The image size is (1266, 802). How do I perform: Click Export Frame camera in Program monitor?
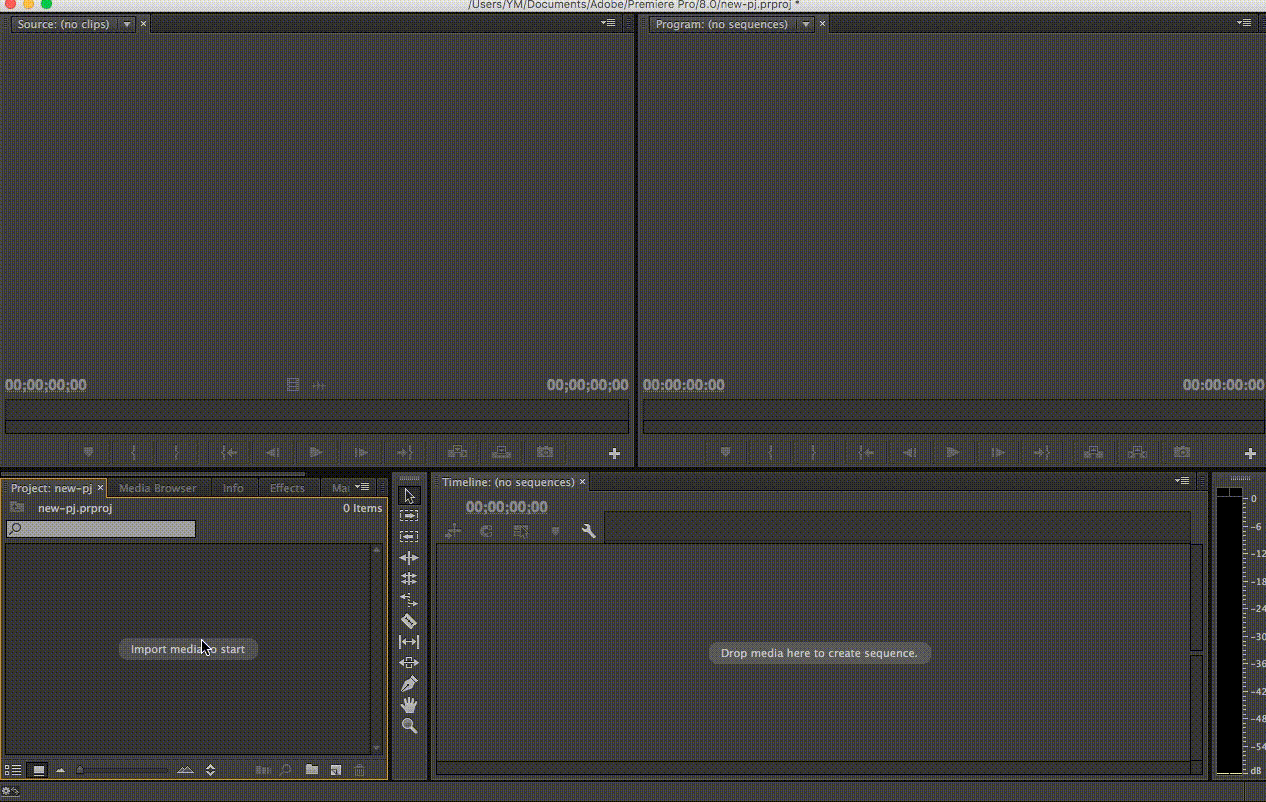point(1182,453)
